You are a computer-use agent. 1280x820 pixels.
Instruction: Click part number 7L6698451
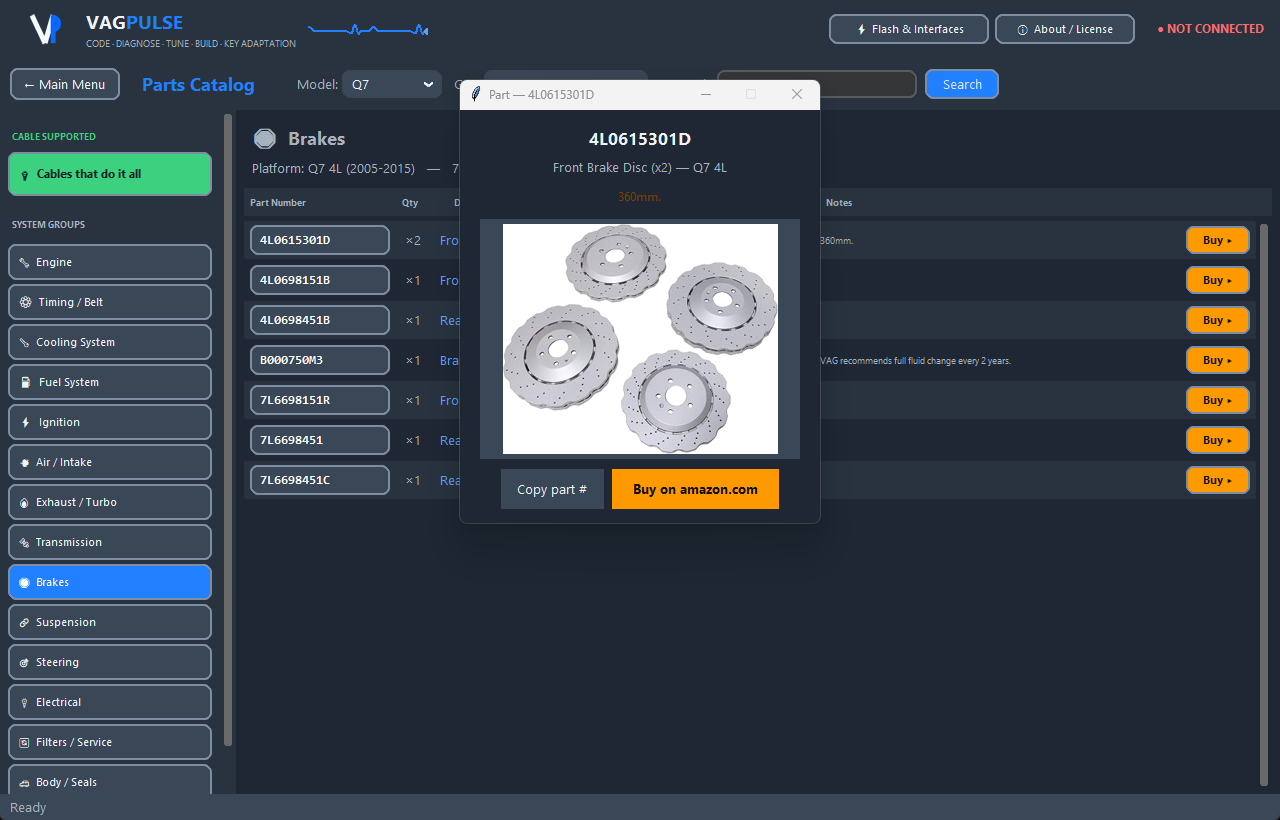click(x=320, y=440)
